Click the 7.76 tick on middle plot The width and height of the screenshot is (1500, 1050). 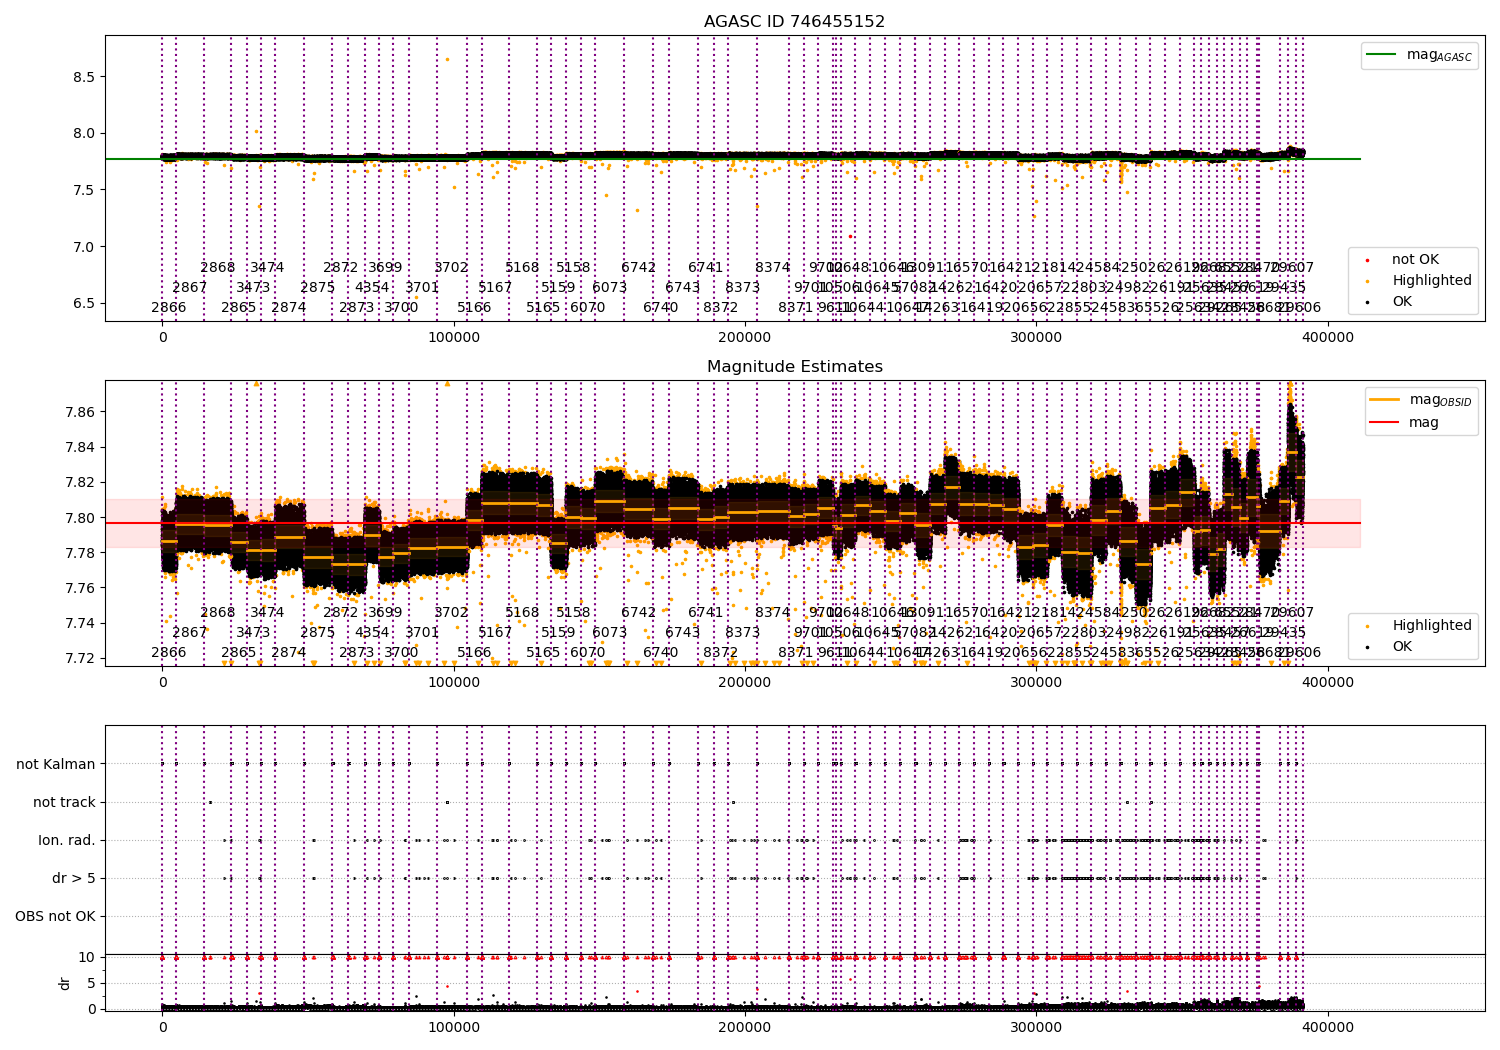coord(80,588)
